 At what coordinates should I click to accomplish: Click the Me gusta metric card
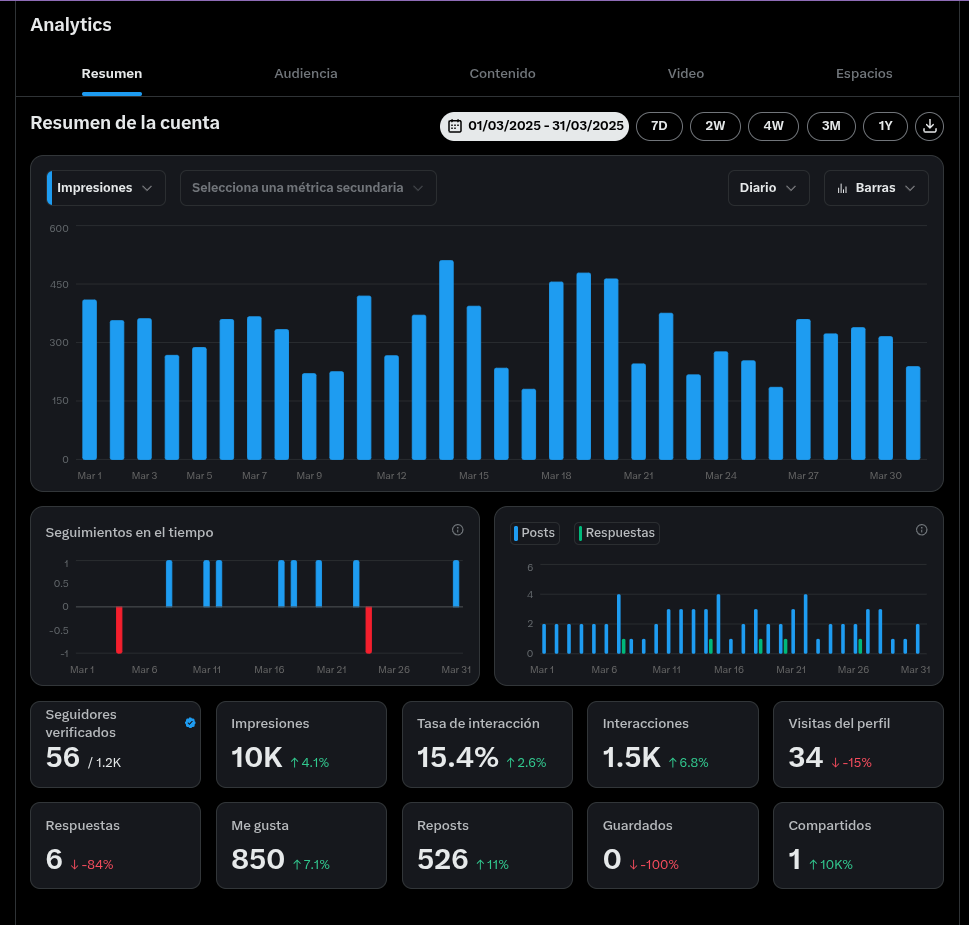[301, 845]
